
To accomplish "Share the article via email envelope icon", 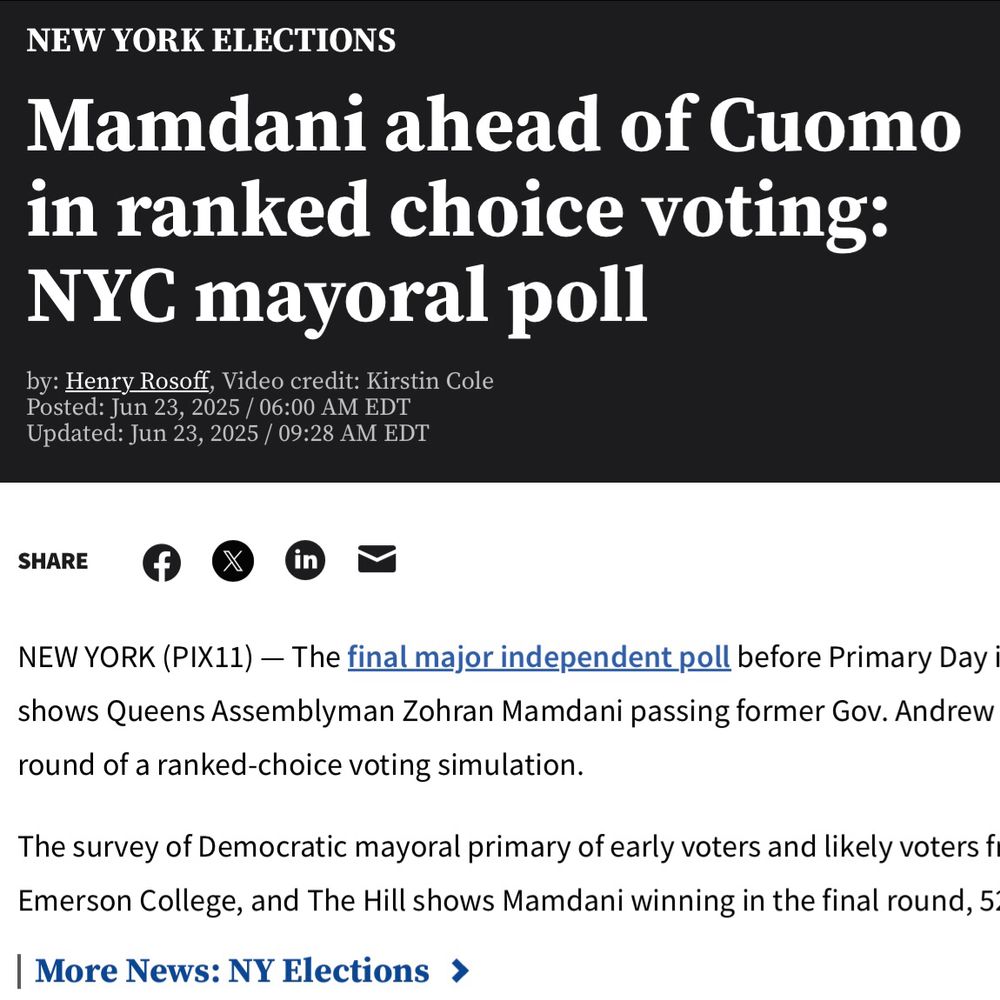I will [377, 559].
